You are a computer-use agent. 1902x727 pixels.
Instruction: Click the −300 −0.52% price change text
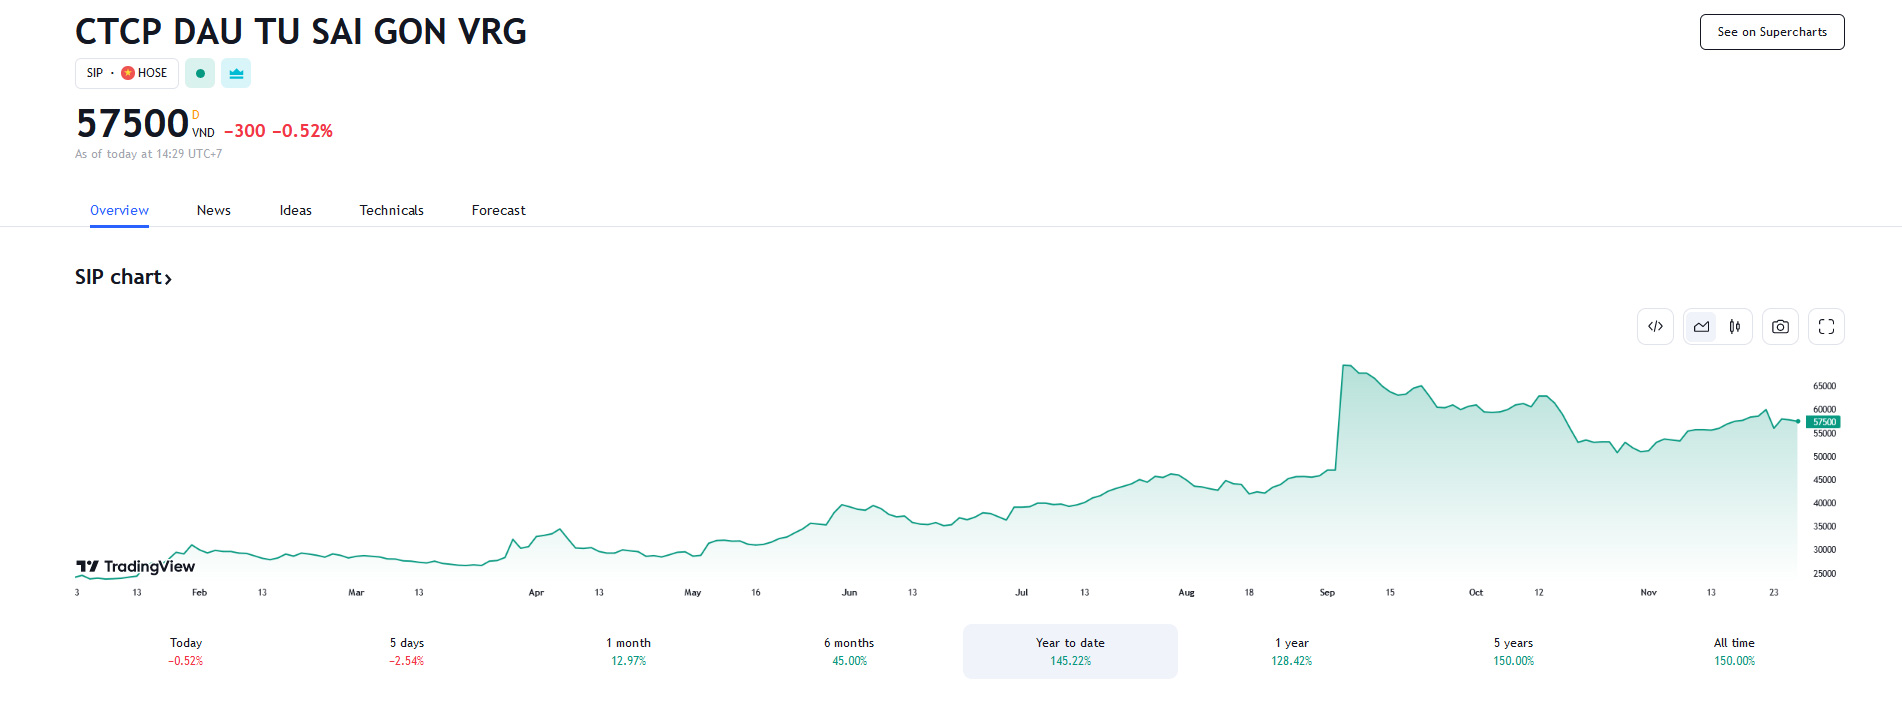[278, 131]
